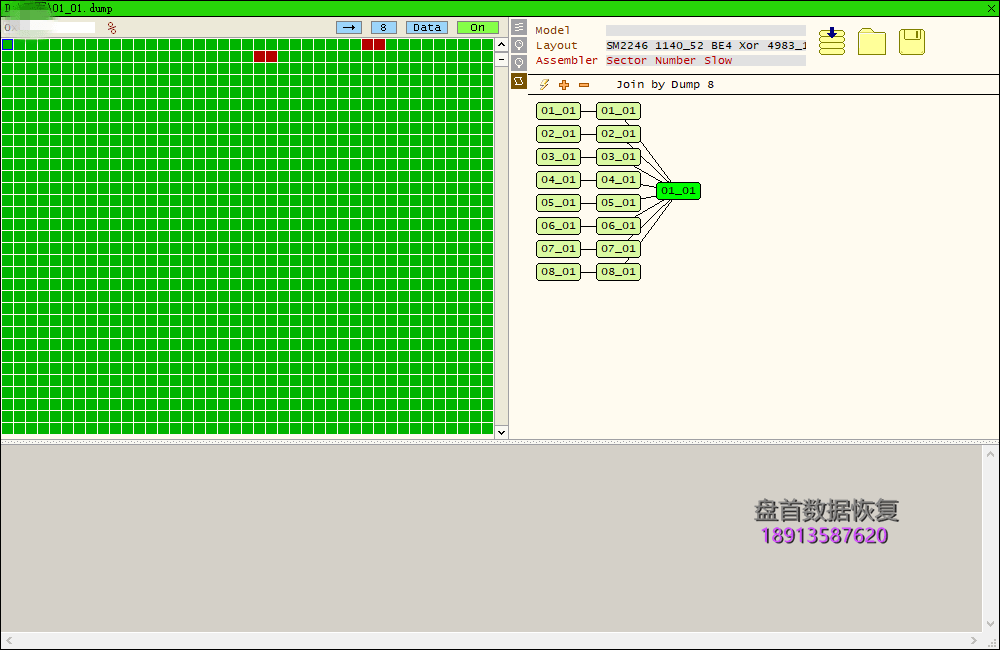Viewport: 1000px width, 650px height.
Task: Select middle-column node 02_01
Action: [619, 134]
